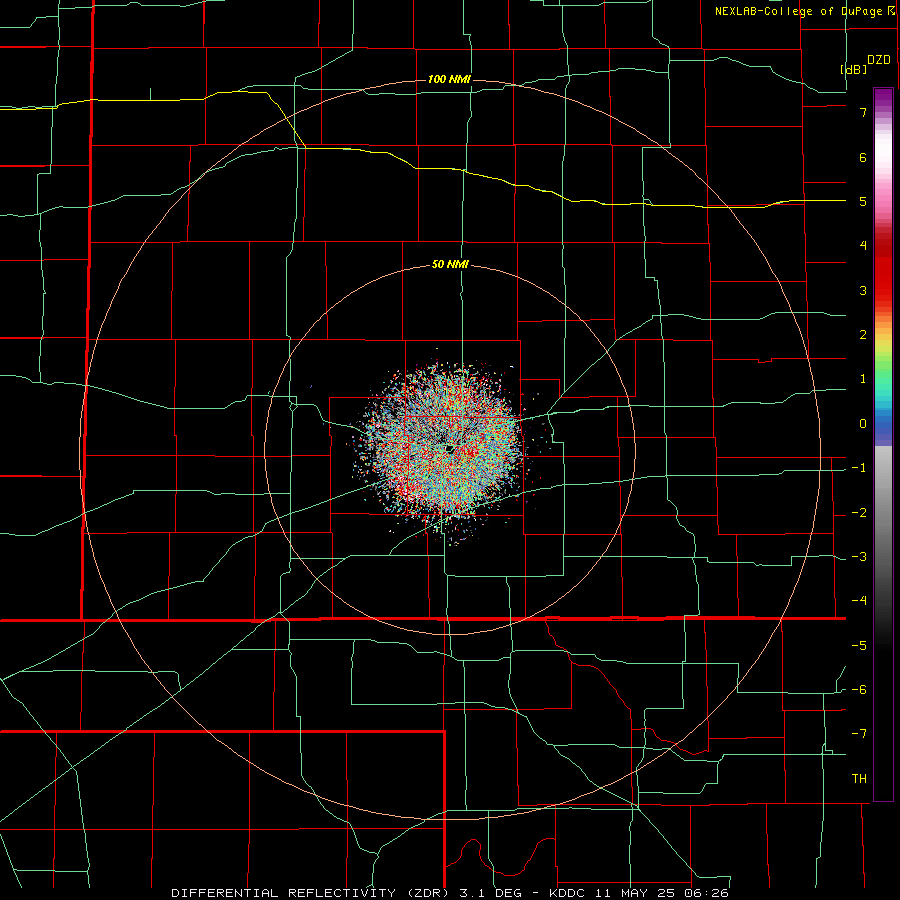Click the DZD label above the color scale
900x900 pixels.
click(879, 60)
